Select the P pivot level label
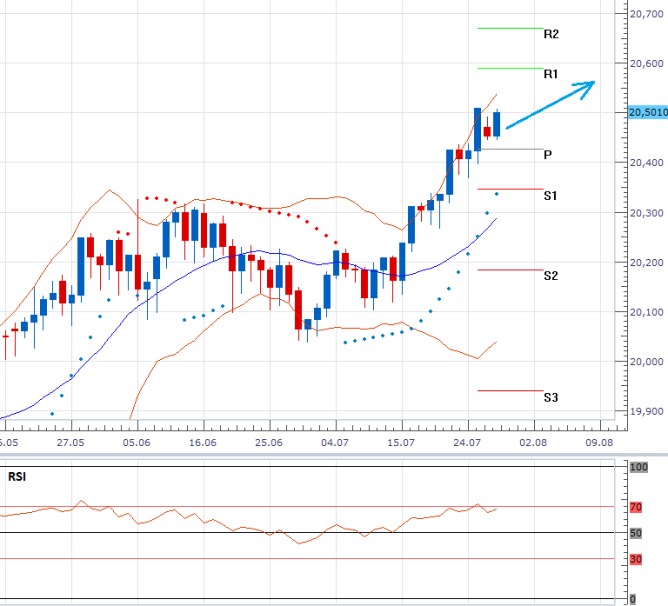The image size is (668, 606). tap(548, 155)
